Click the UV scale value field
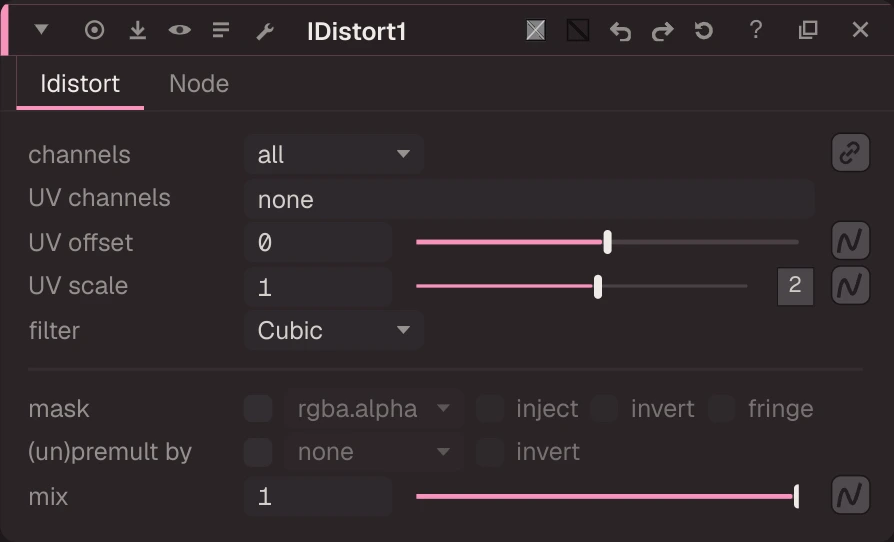 pos(318,286)
